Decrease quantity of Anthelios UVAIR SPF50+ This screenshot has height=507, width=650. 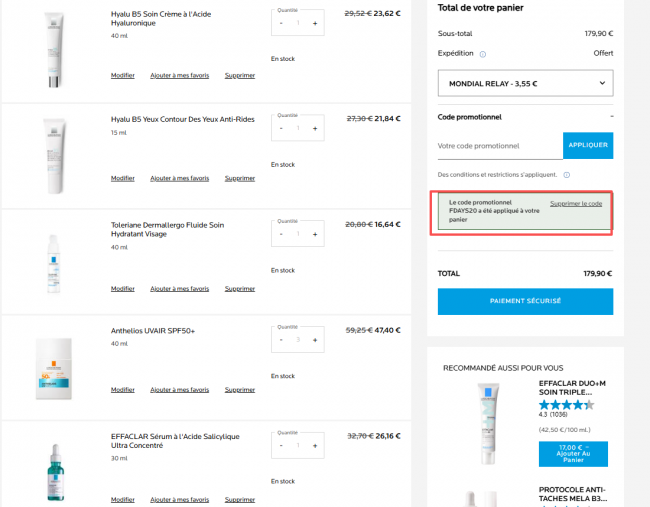coord(281,340)
